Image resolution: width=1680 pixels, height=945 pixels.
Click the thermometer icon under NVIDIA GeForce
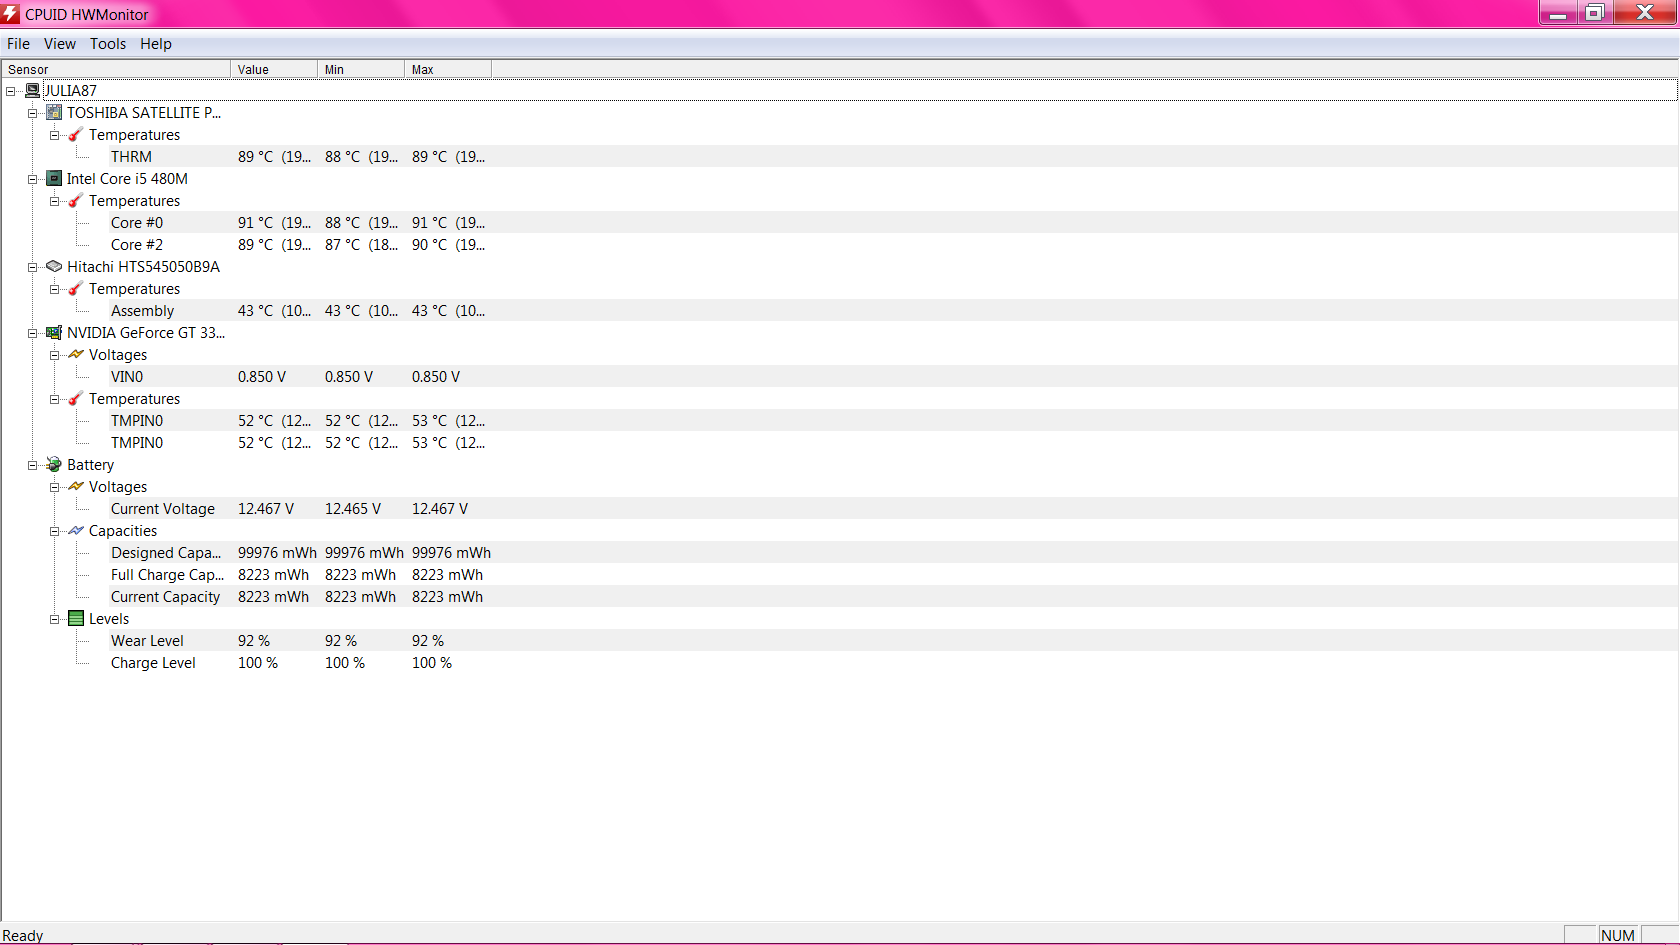tap(76, 399)
